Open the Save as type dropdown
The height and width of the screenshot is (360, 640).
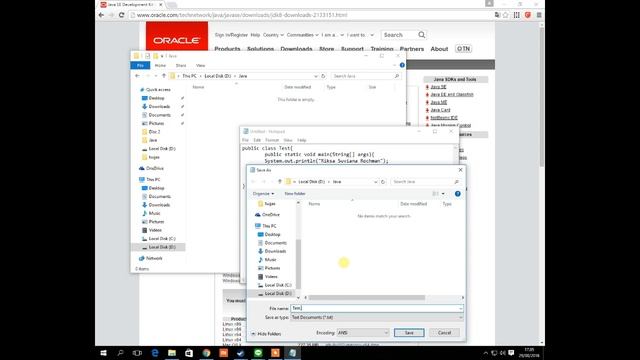[377, 317]
